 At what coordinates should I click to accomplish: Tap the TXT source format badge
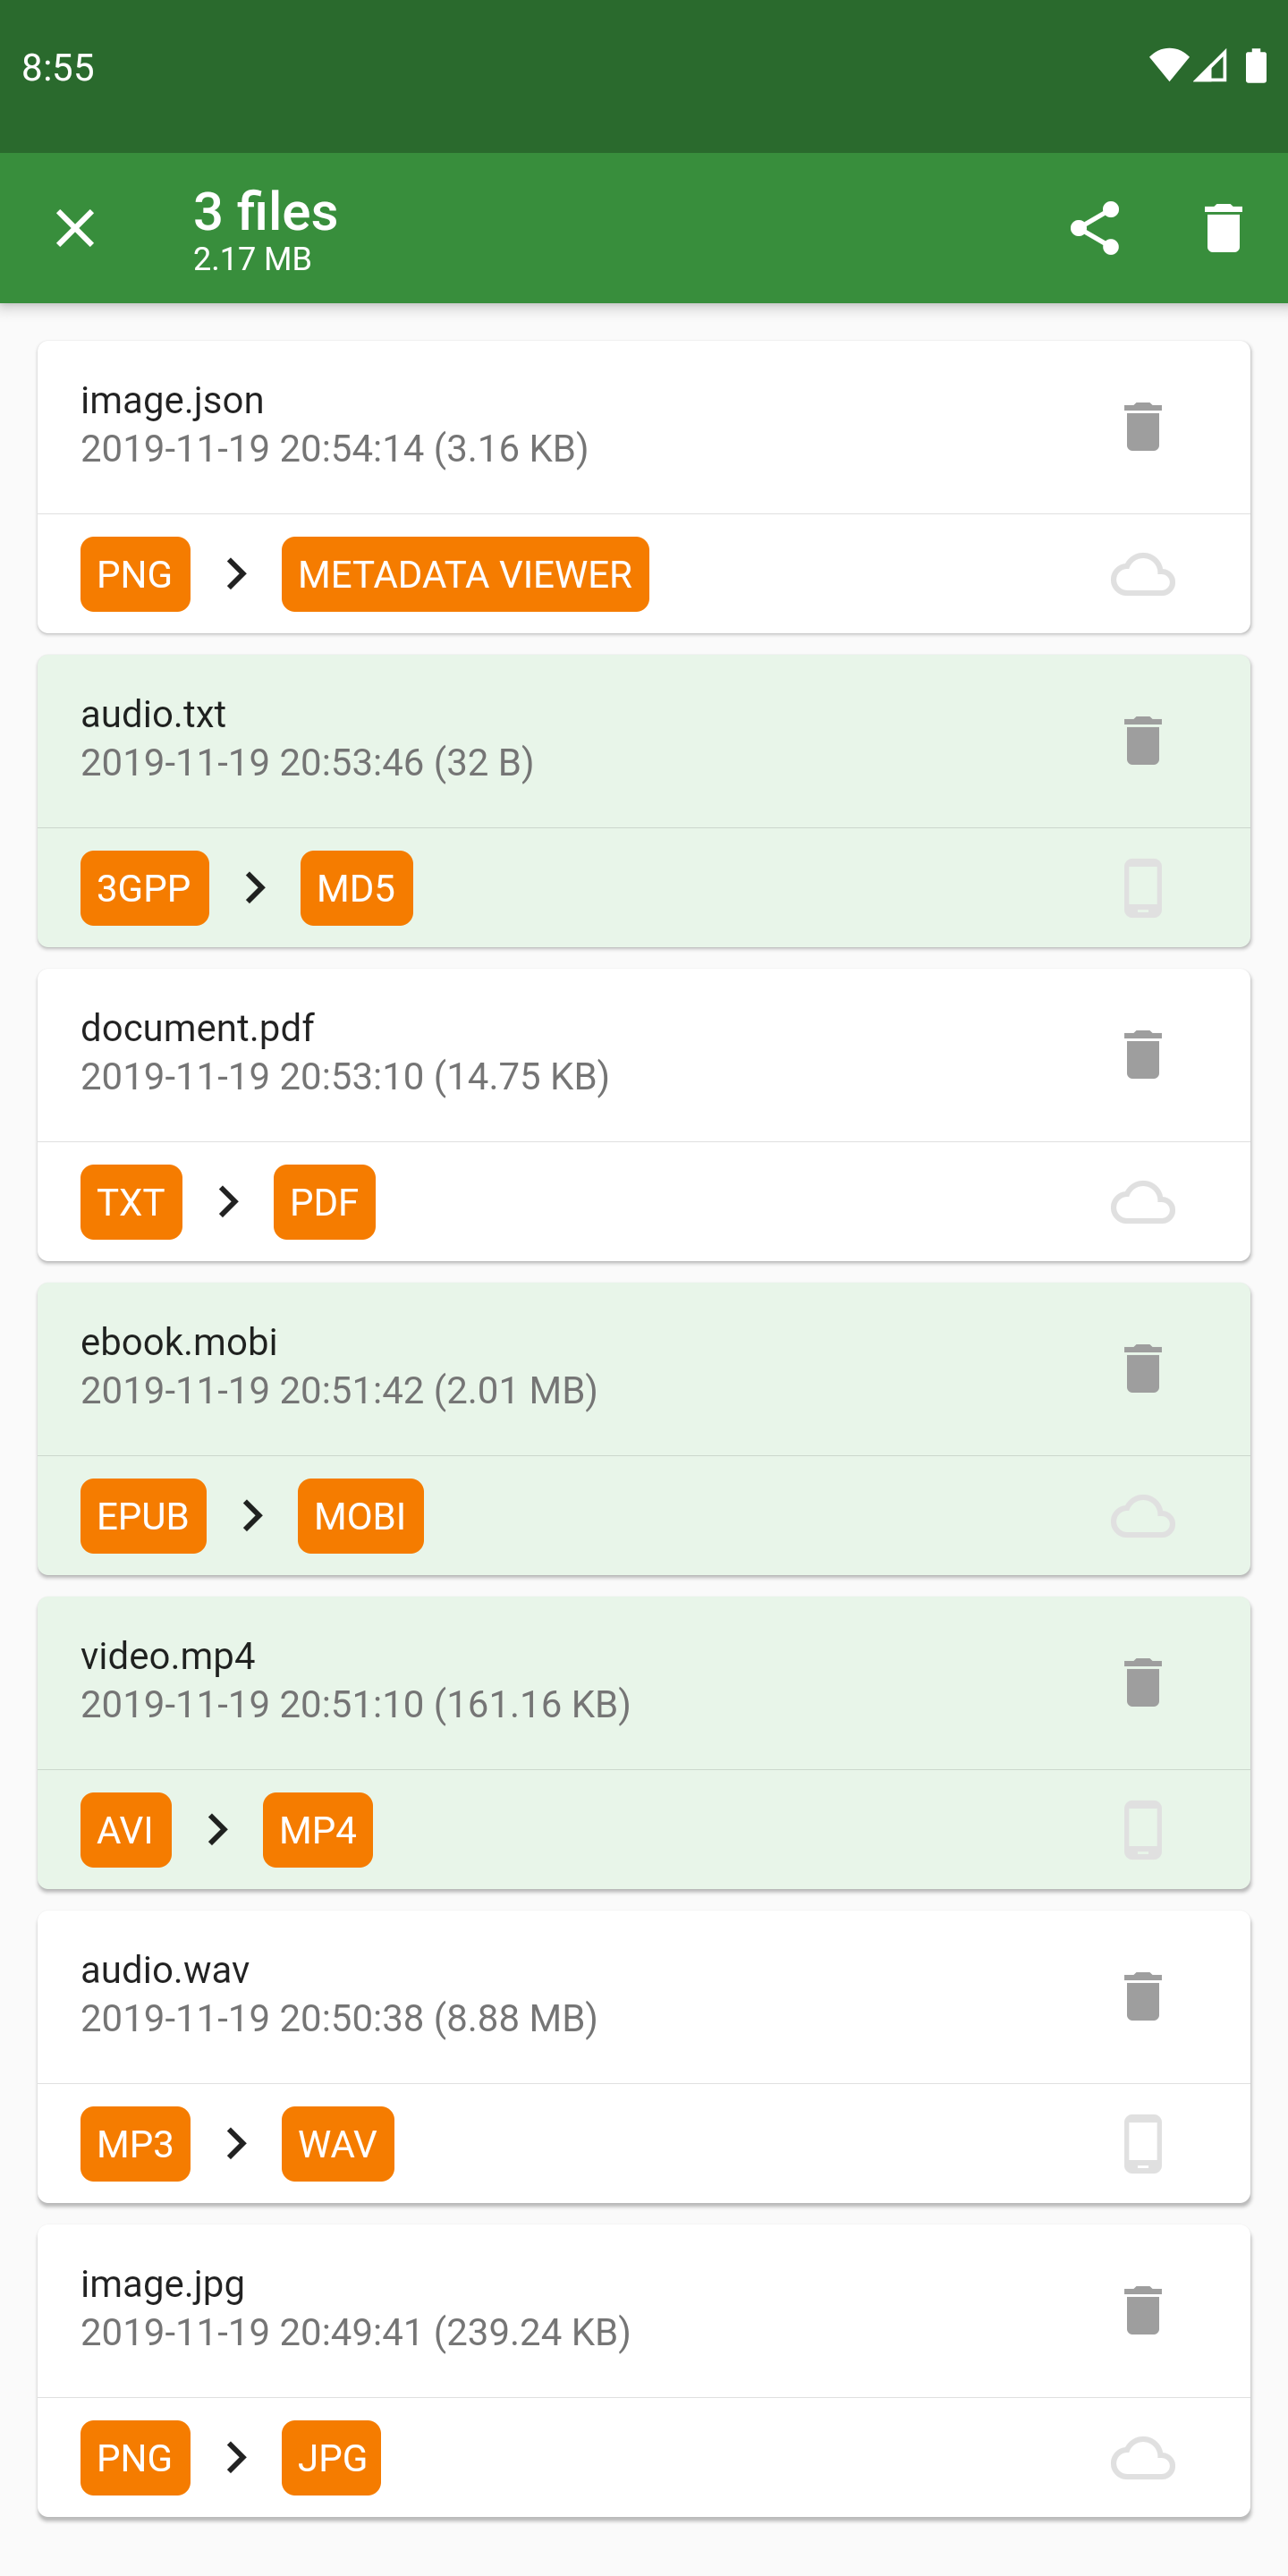coord(131,1202)
